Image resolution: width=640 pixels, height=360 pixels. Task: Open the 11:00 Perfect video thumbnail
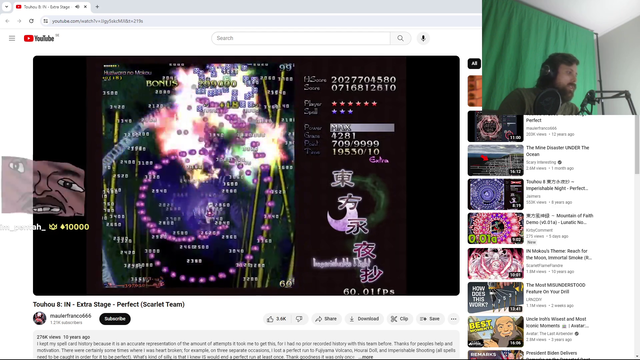[x=496, y=127]
